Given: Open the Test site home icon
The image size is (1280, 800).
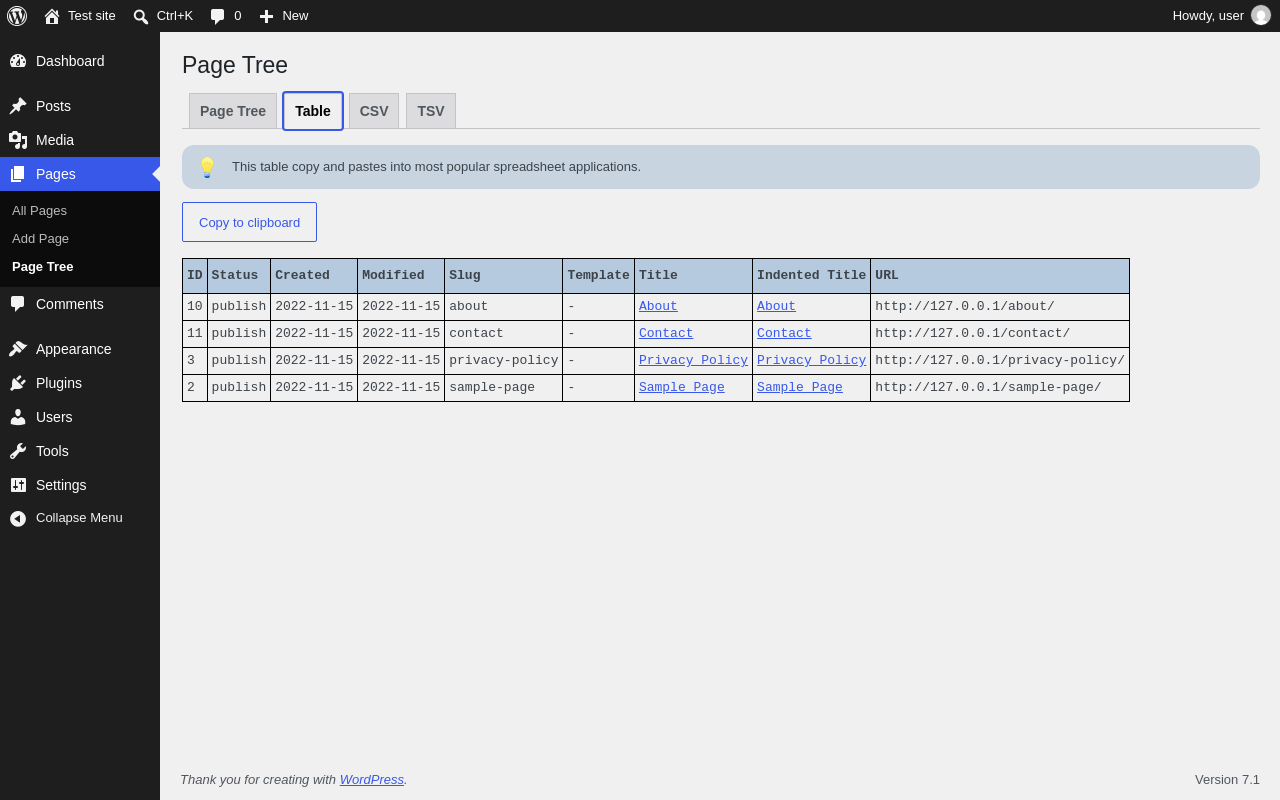Looking at the screenshot, I should [x=52, y=16].
